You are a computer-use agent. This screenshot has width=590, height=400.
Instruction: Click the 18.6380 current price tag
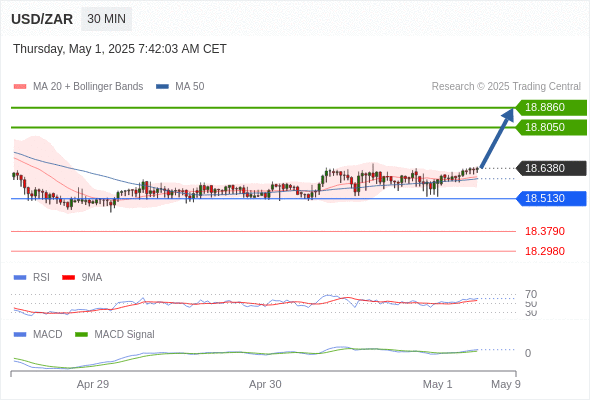point(550,168)
